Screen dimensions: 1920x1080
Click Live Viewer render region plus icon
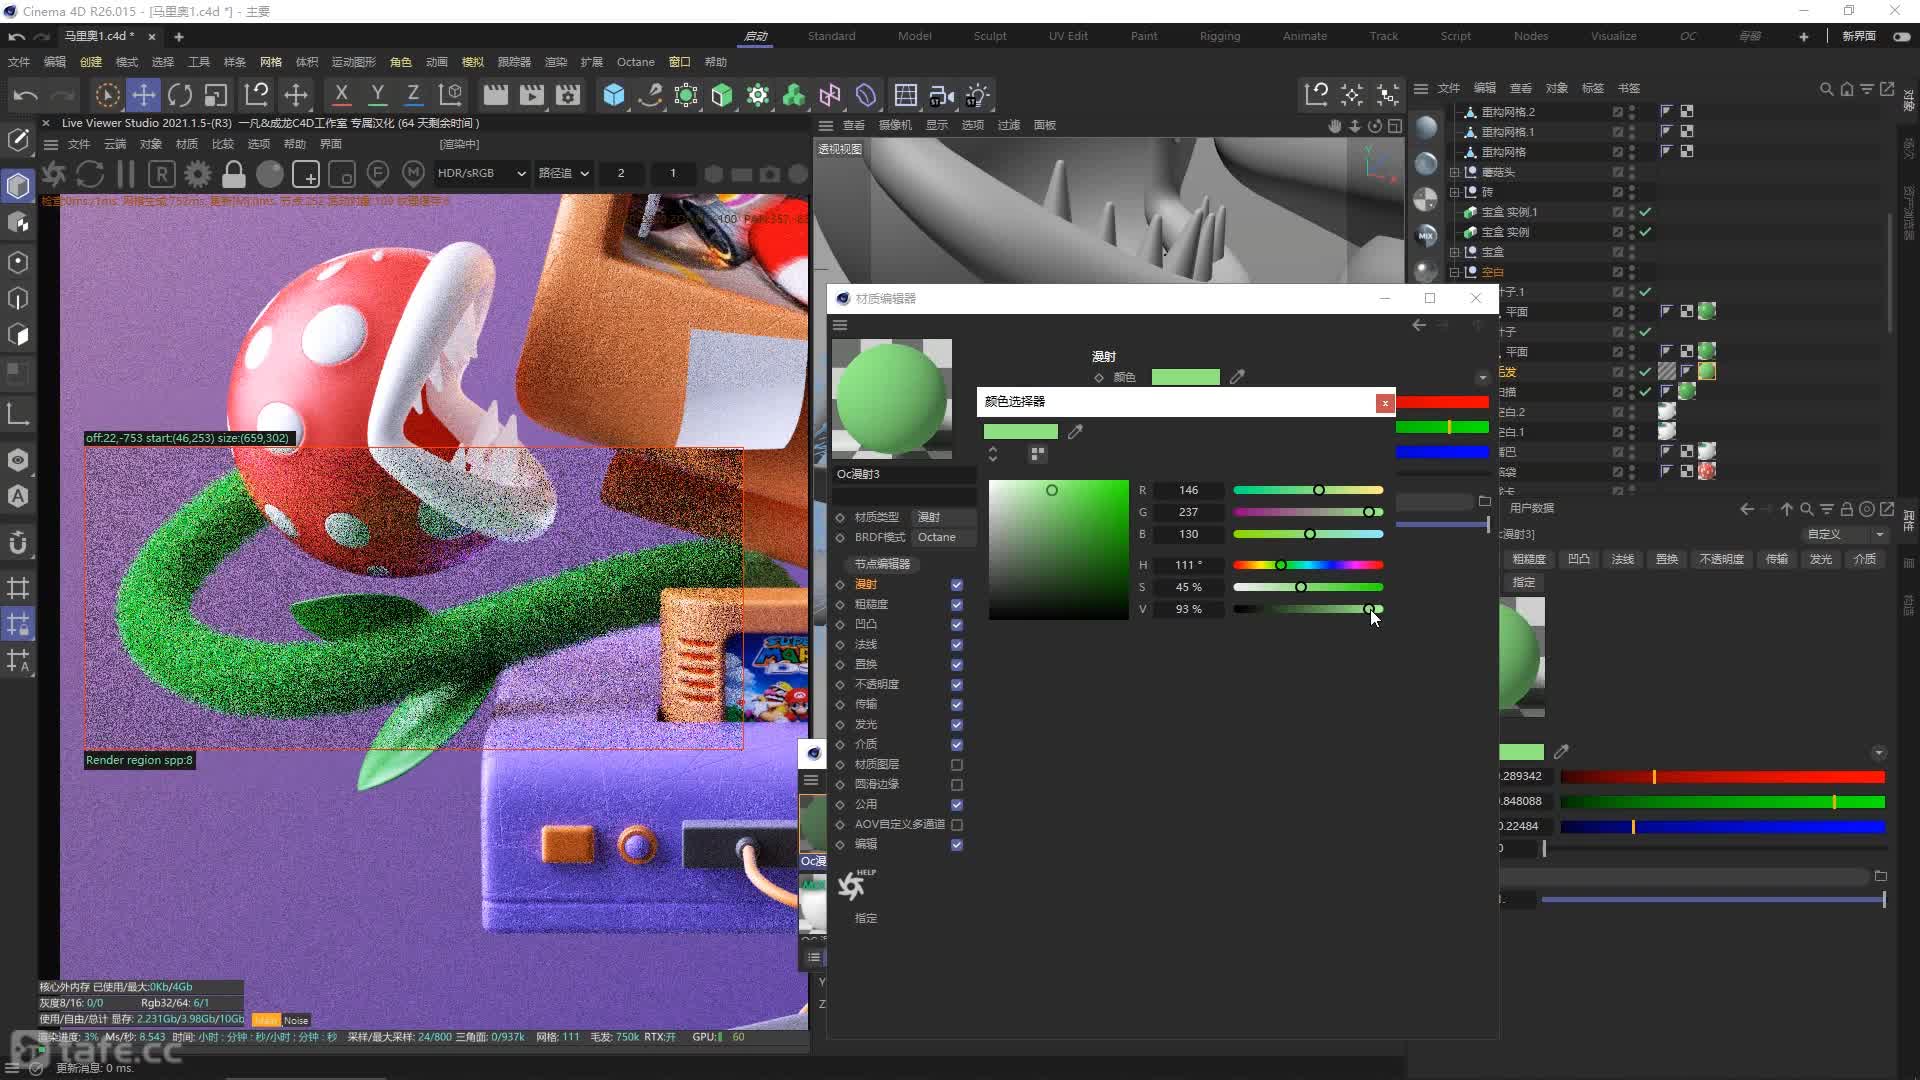coord(306,174)
